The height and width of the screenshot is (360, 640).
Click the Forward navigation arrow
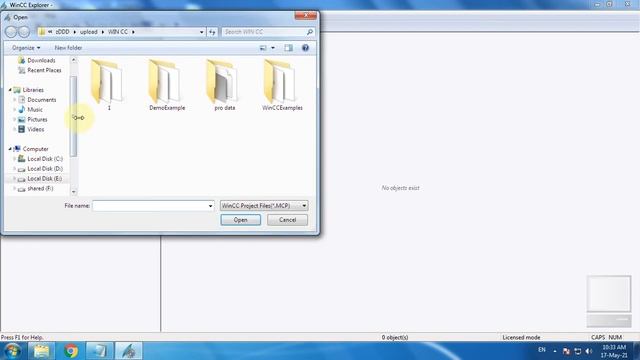24,31
